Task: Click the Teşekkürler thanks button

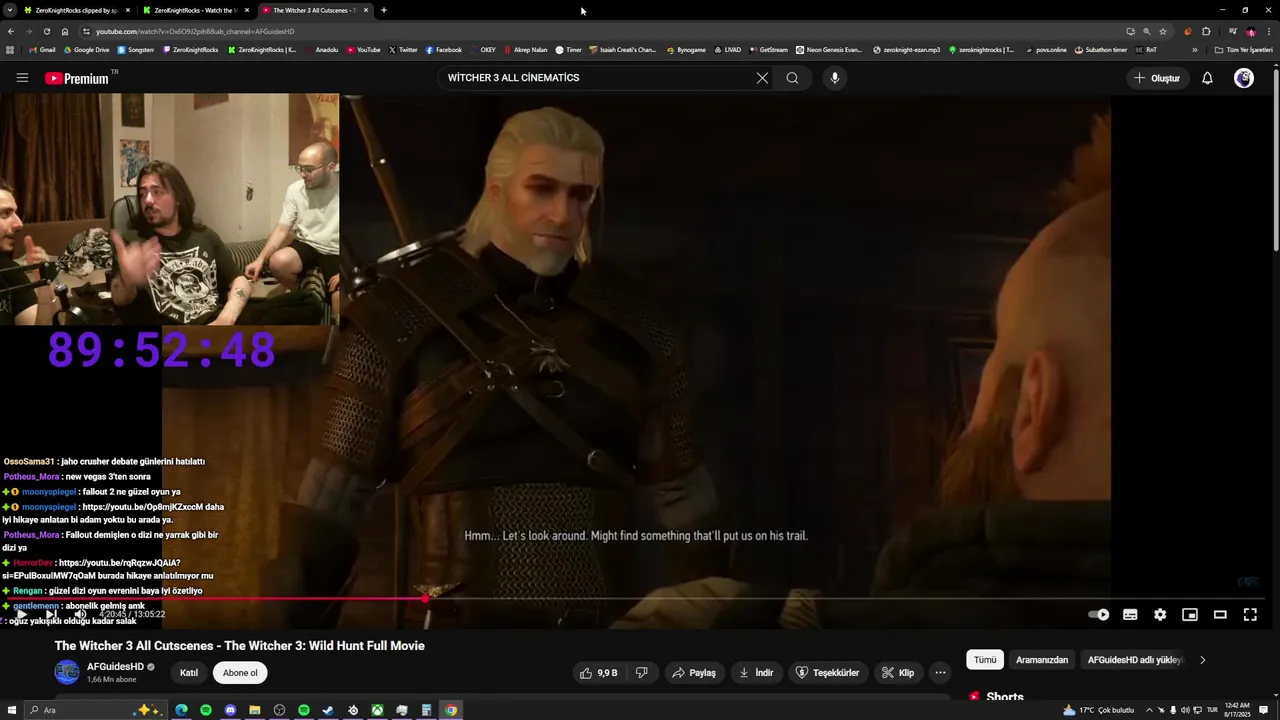Action: click(827, 673)
